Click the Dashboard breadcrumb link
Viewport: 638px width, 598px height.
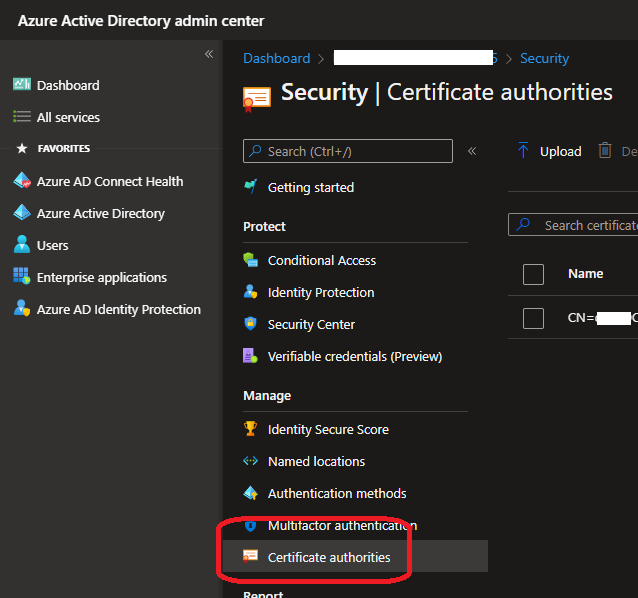click(x=276, y=59)
